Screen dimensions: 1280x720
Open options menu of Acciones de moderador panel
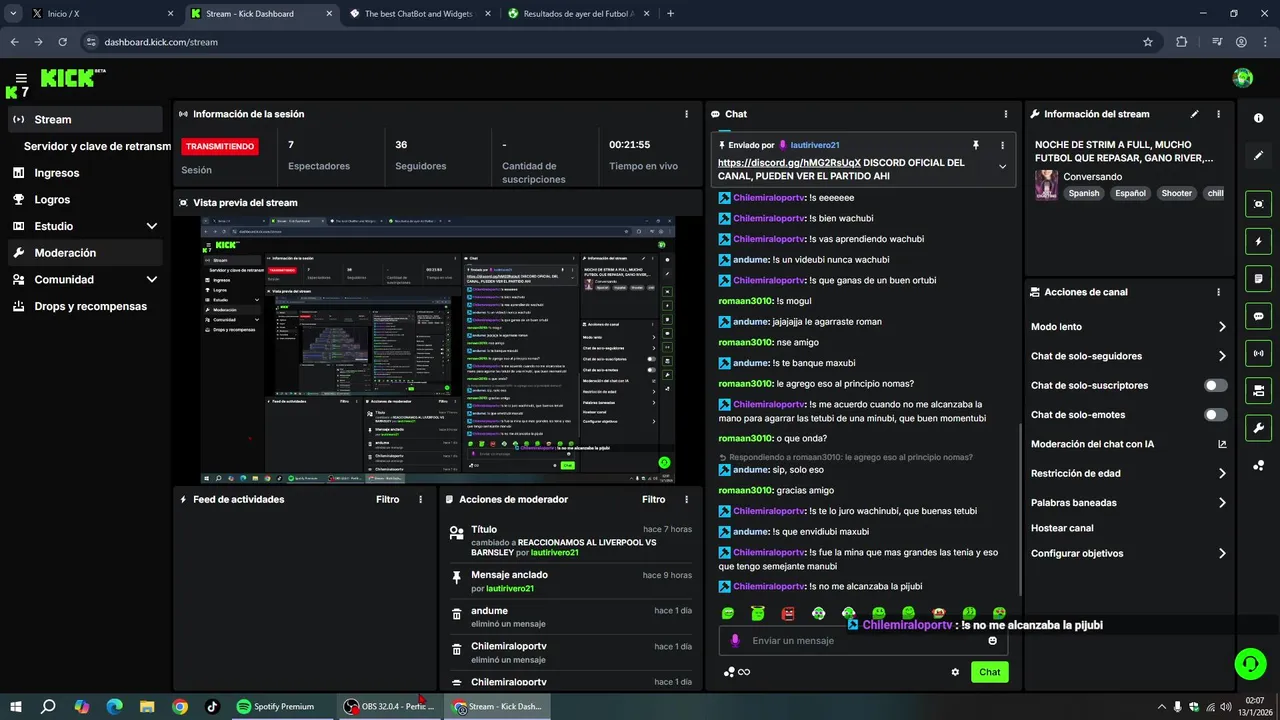tap(686, 499)
